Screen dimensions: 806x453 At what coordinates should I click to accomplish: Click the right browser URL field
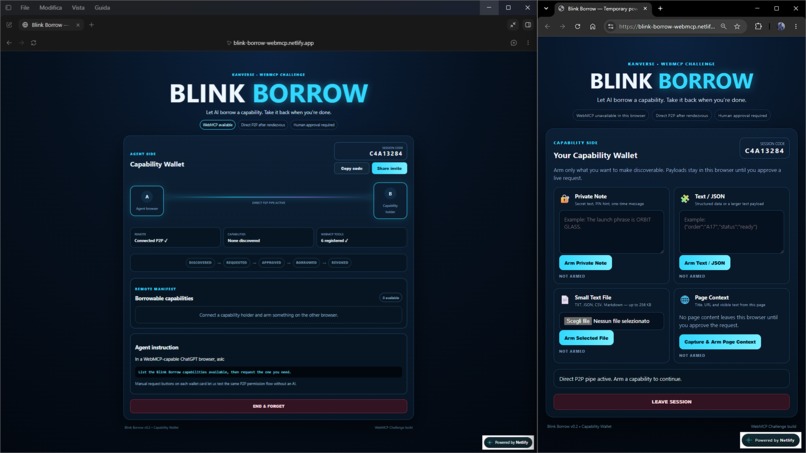[667, 26]
